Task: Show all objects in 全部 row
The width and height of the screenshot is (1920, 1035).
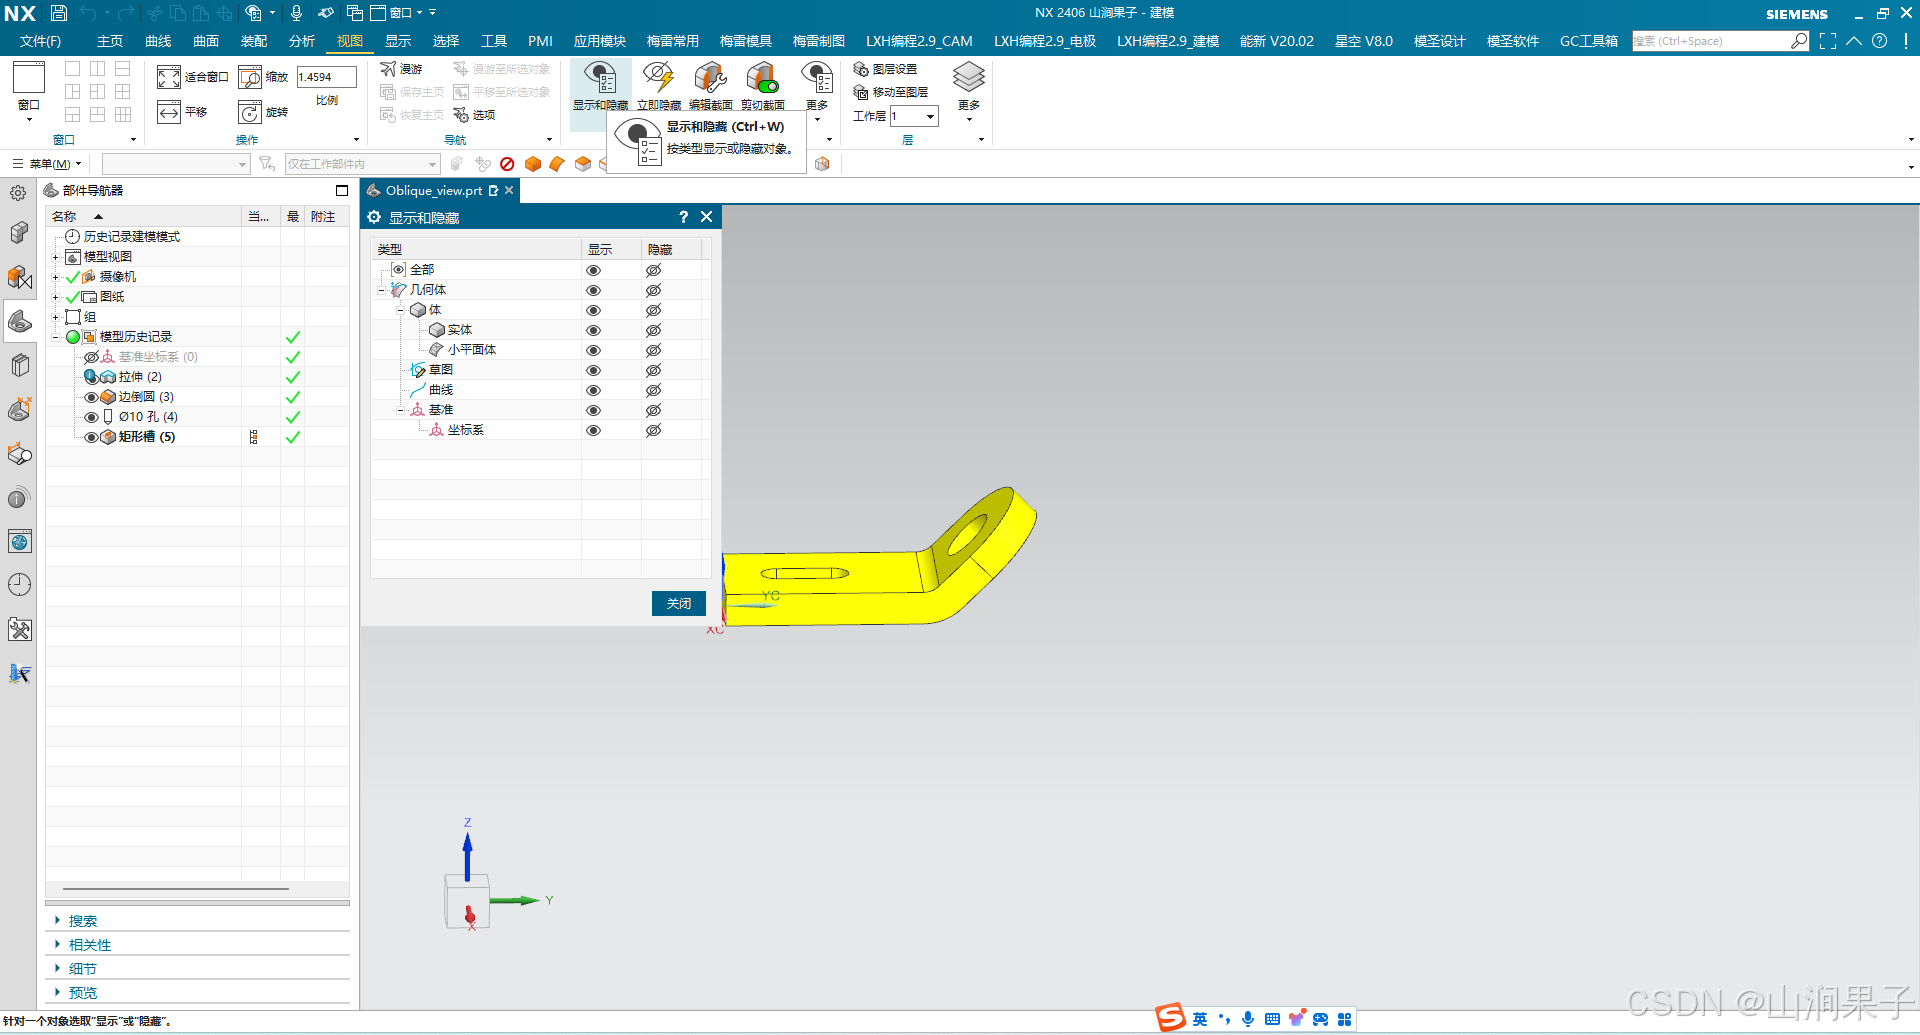Action: tap(593, 270)
